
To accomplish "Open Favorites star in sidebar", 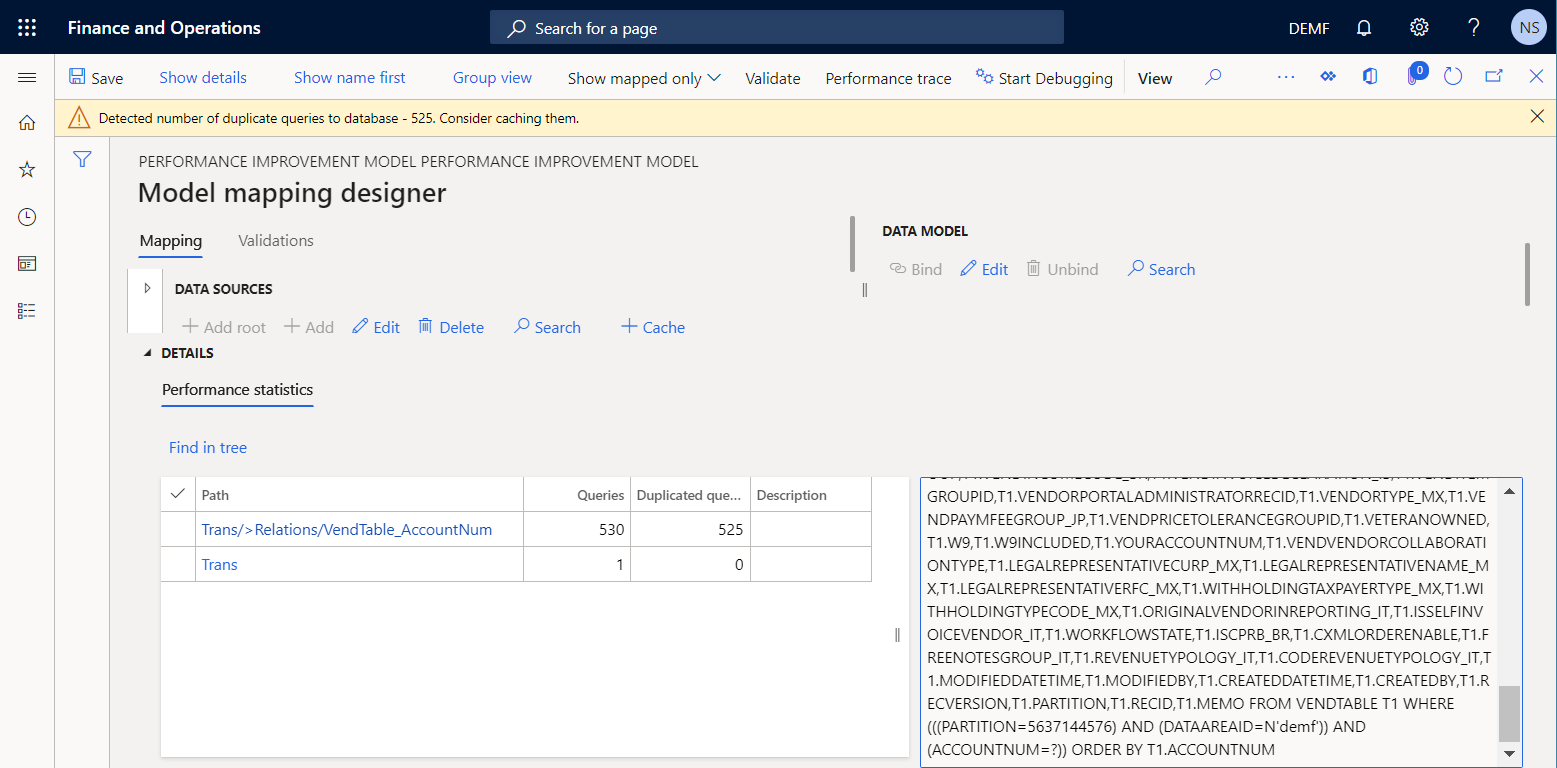I will coord(27,169).
